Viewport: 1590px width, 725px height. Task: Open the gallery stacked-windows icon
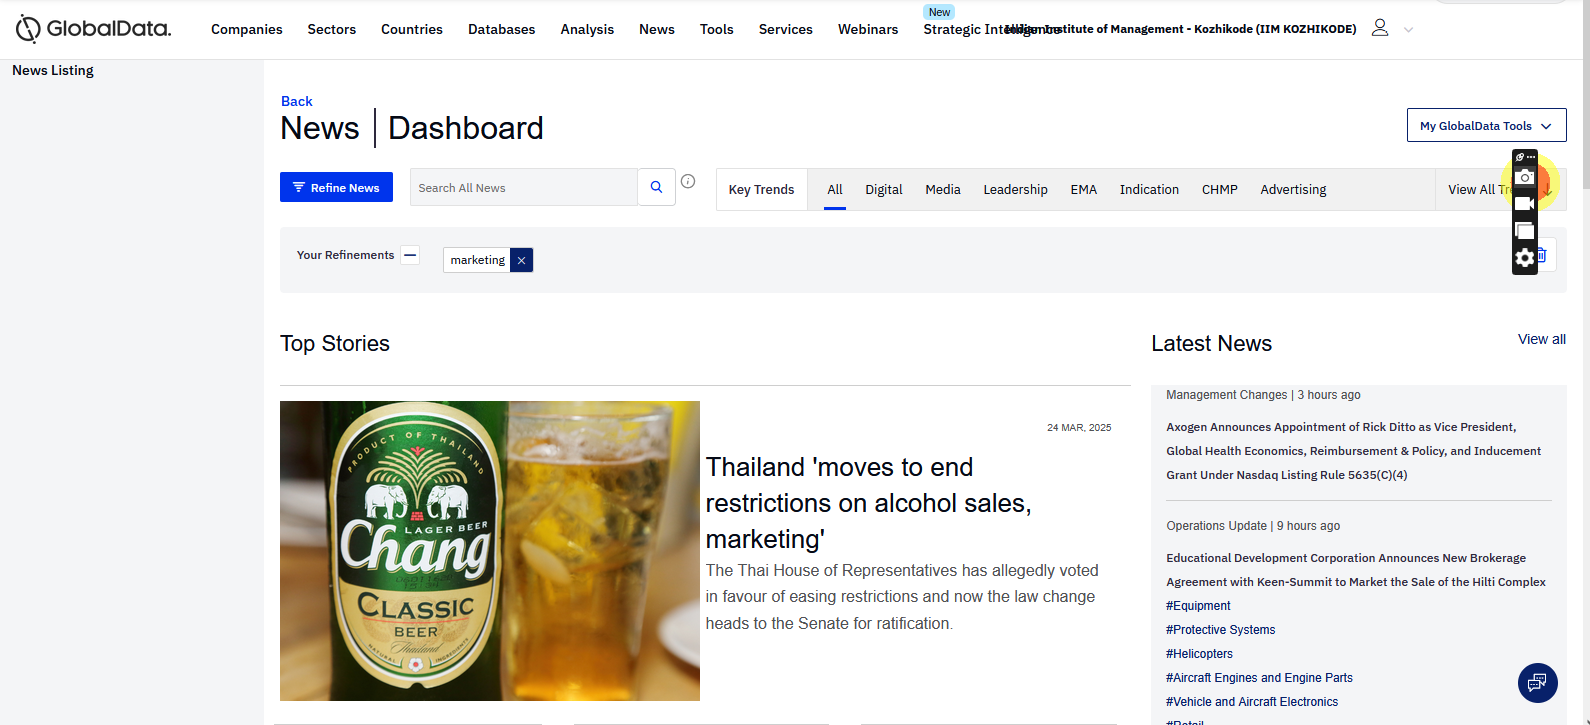pos(1524,231)
